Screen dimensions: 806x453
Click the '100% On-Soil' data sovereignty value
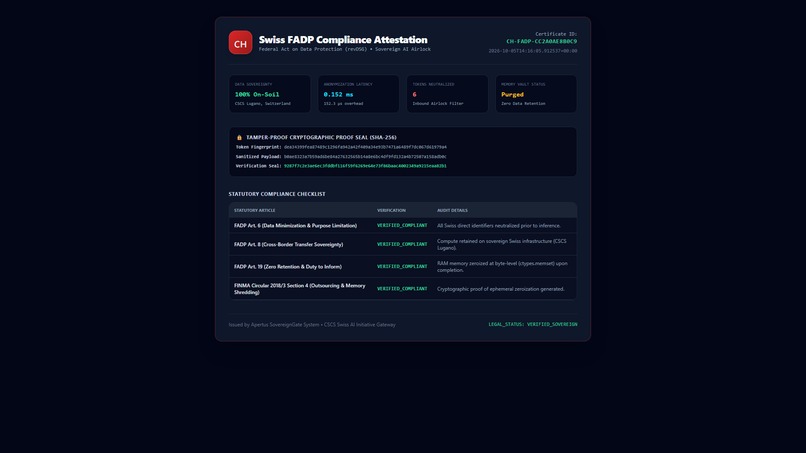click(257, 94)
